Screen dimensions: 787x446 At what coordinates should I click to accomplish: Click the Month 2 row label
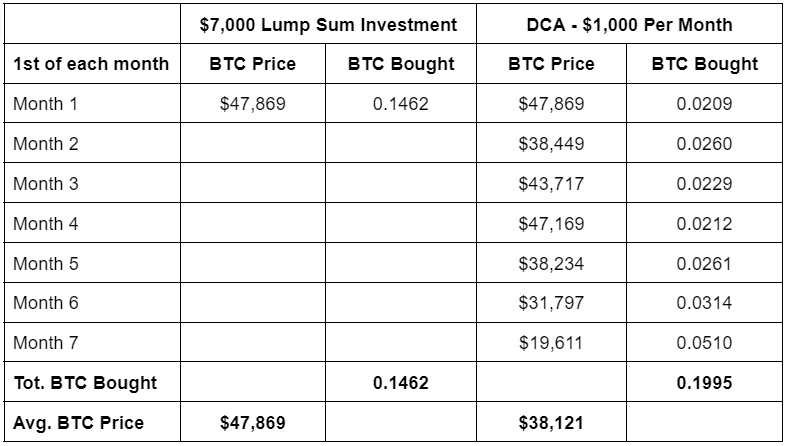45,143
